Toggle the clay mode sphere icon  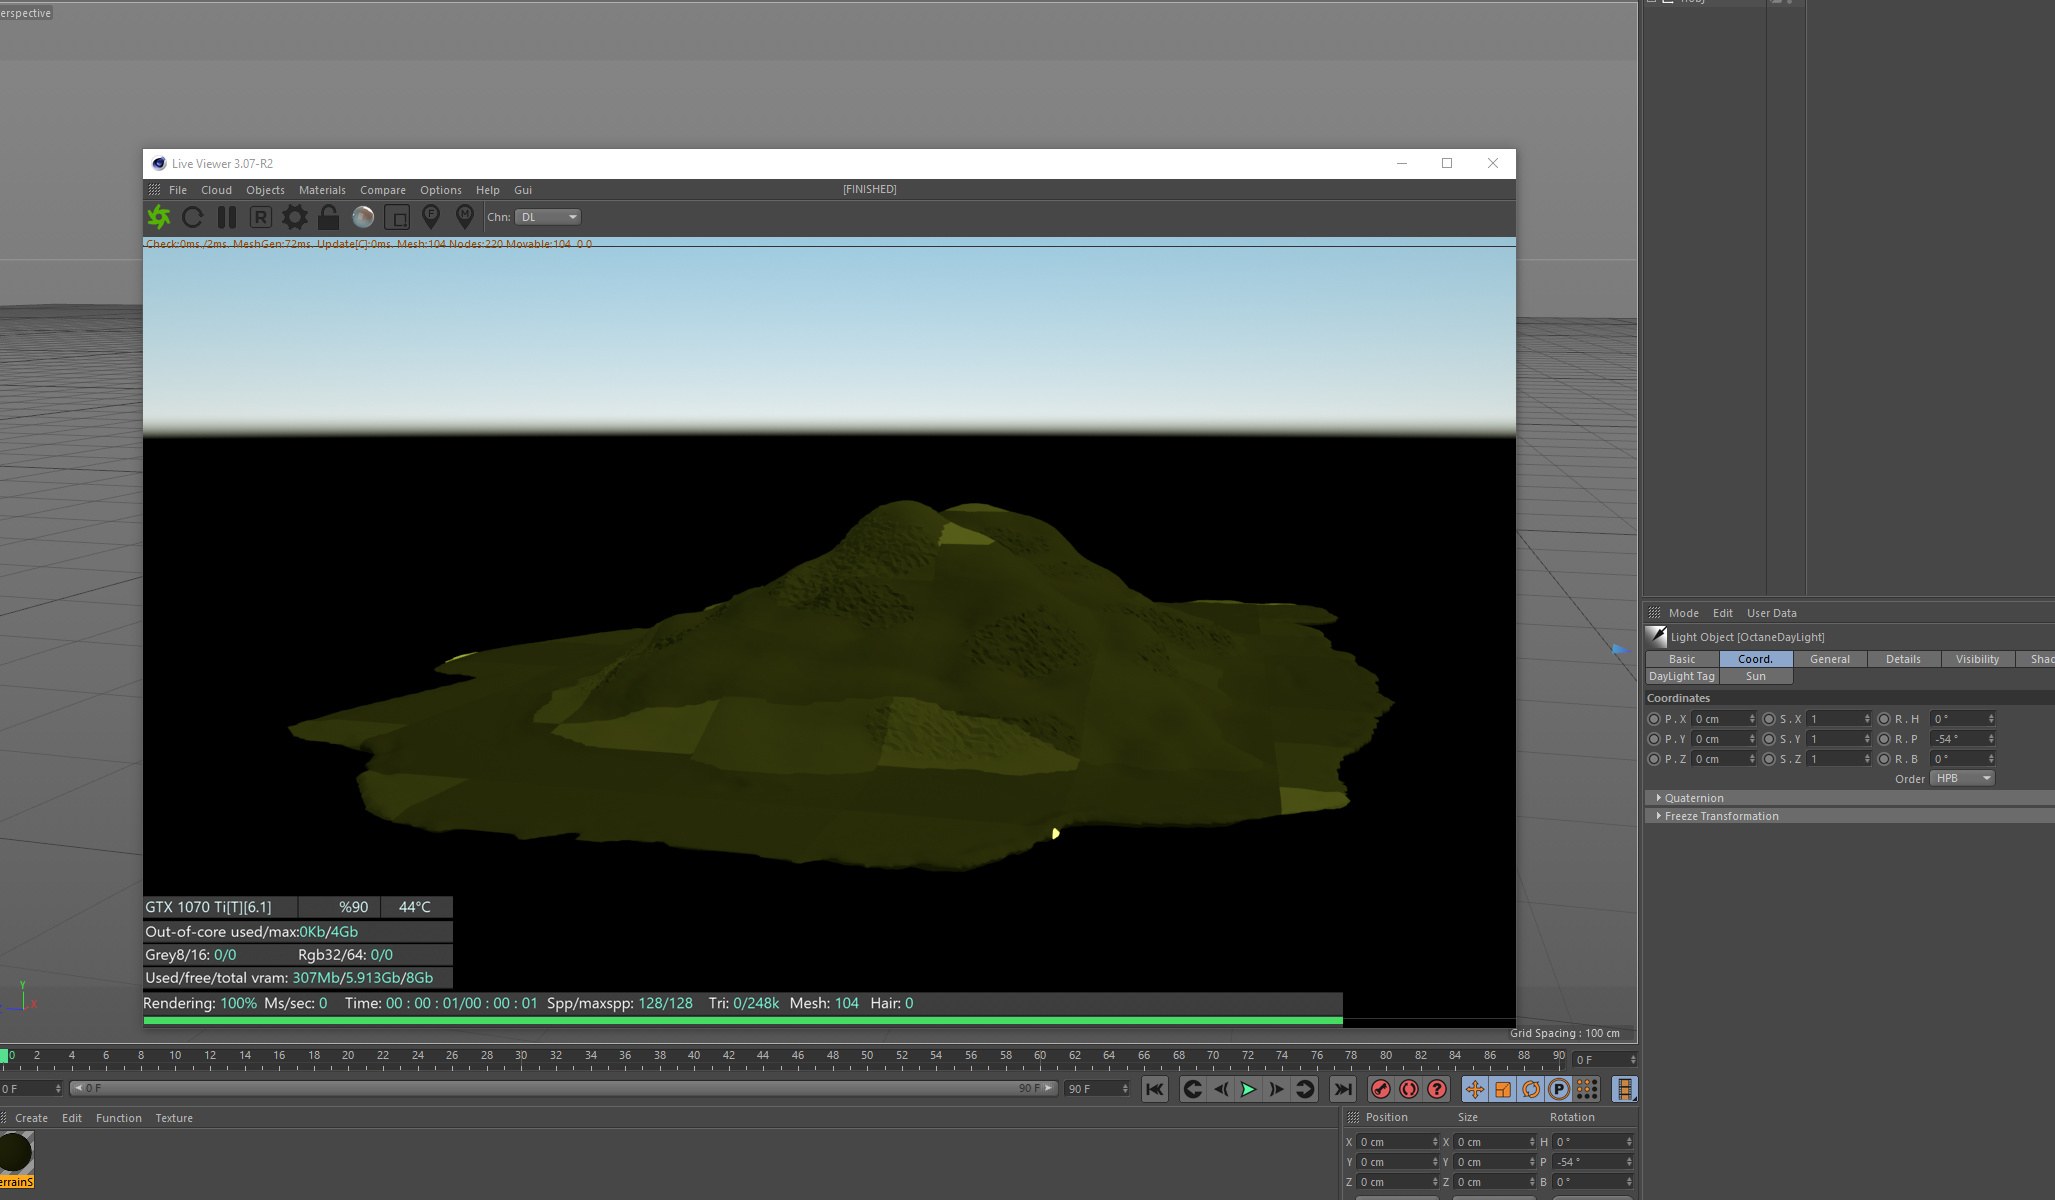tap(363, 217)
